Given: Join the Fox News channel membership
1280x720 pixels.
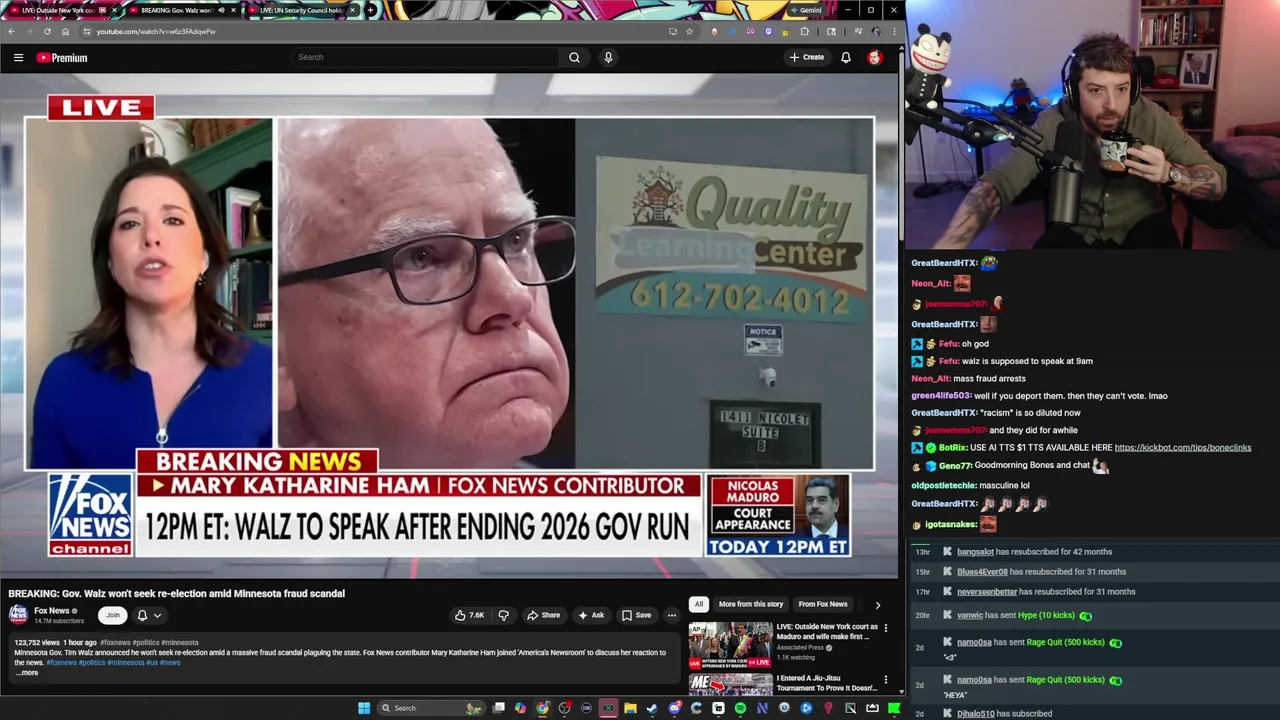Looking at the screenshot, I should pyautogui.click(x=112, y=615).
